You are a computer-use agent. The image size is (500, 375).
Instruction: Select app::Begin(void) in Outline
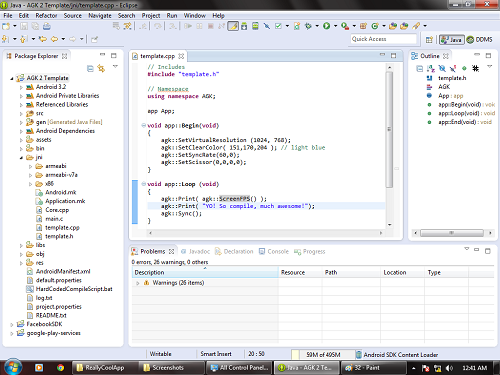click(461, 105)
